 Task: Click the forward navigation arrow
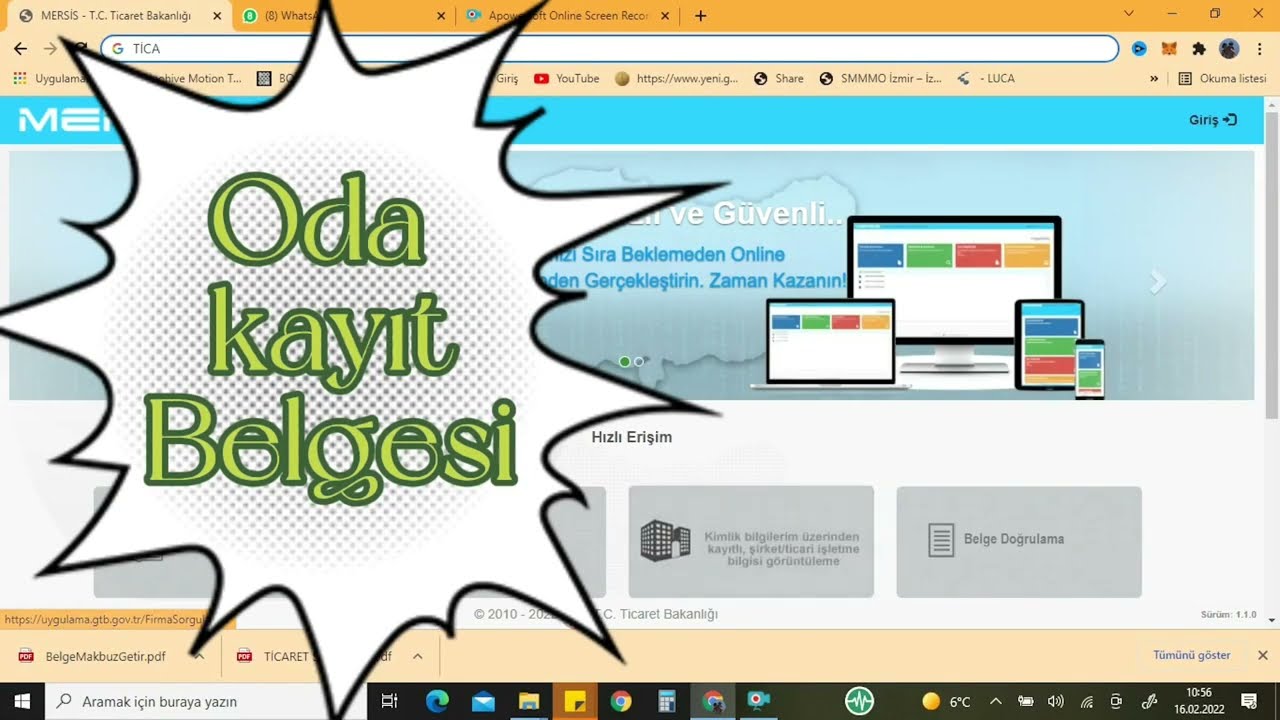coord(50,48)
